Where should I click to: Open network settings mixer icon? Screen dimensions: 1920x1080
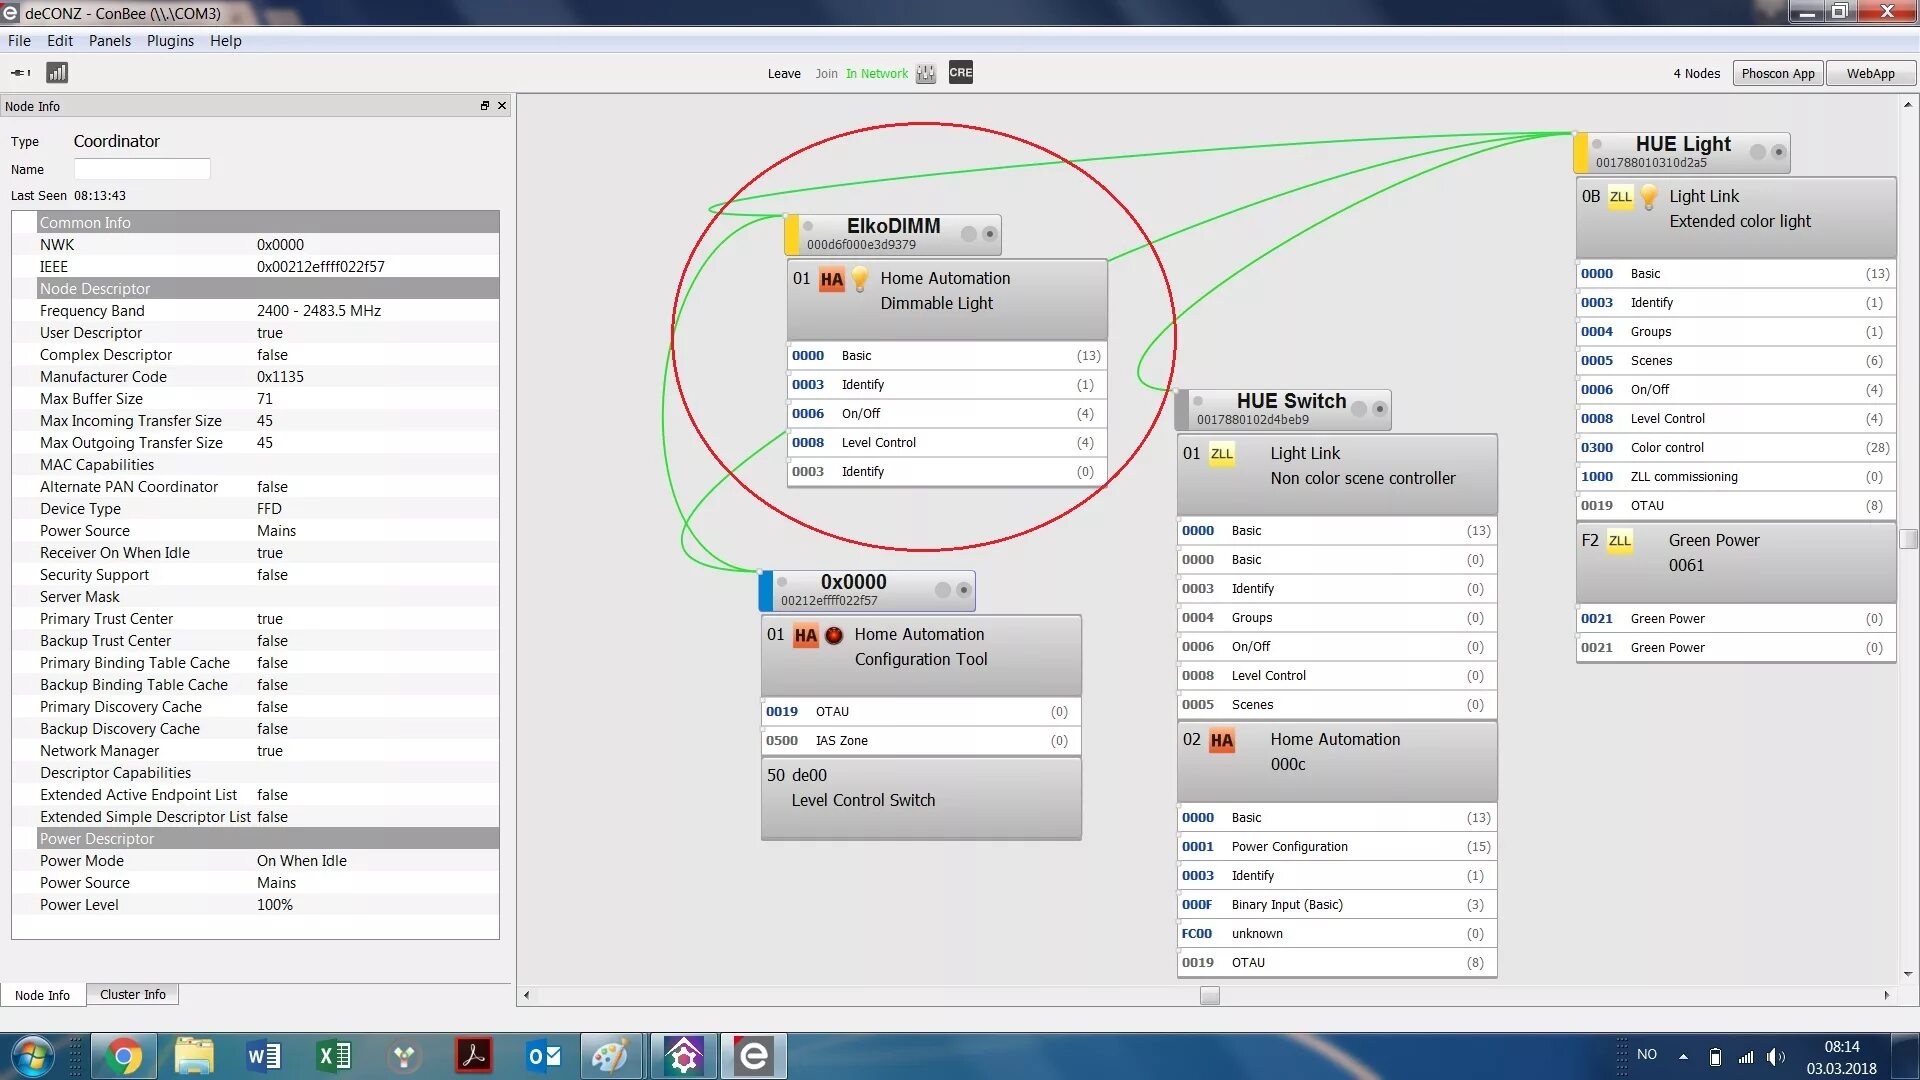point(926,73)
